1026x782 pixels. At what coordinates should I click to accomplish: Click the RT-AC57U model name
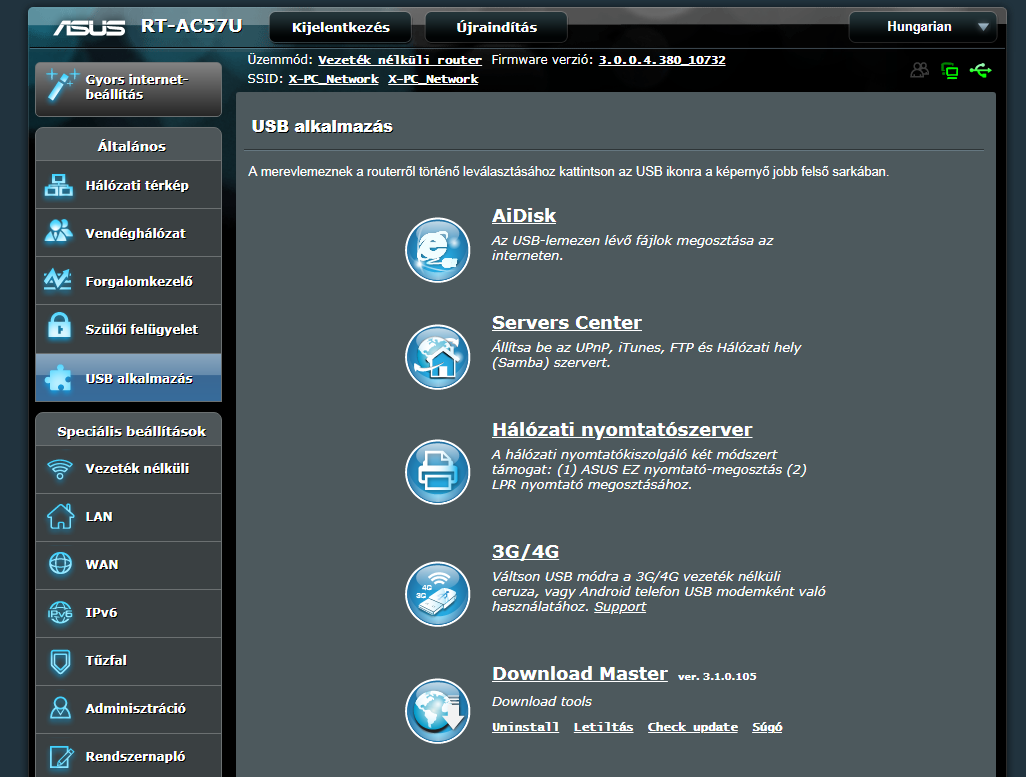192,26
